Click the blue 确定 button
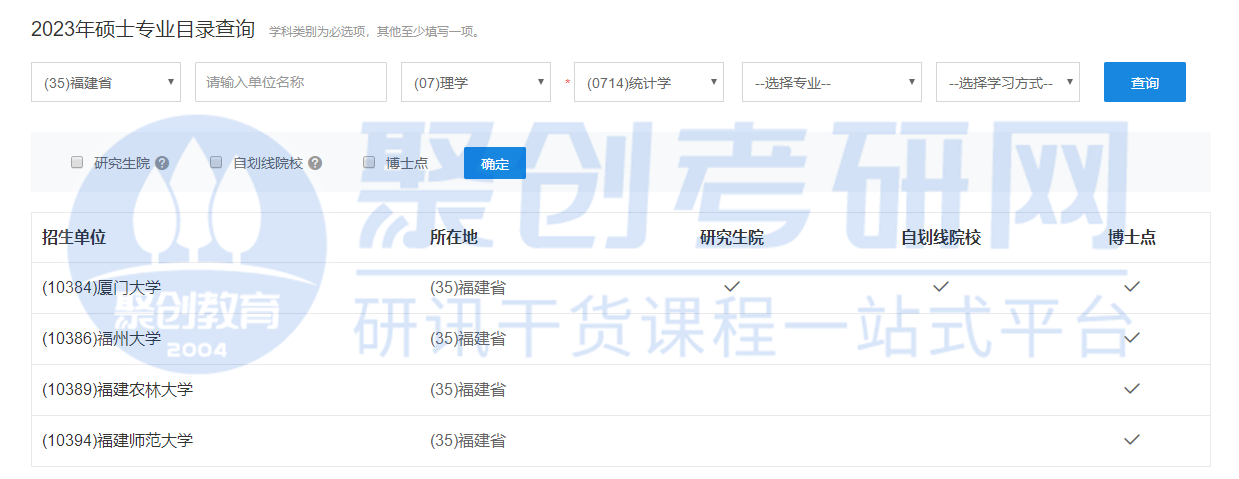This screenshot has width=1239, height=479. pyautogui.click(x=495, y=163)
